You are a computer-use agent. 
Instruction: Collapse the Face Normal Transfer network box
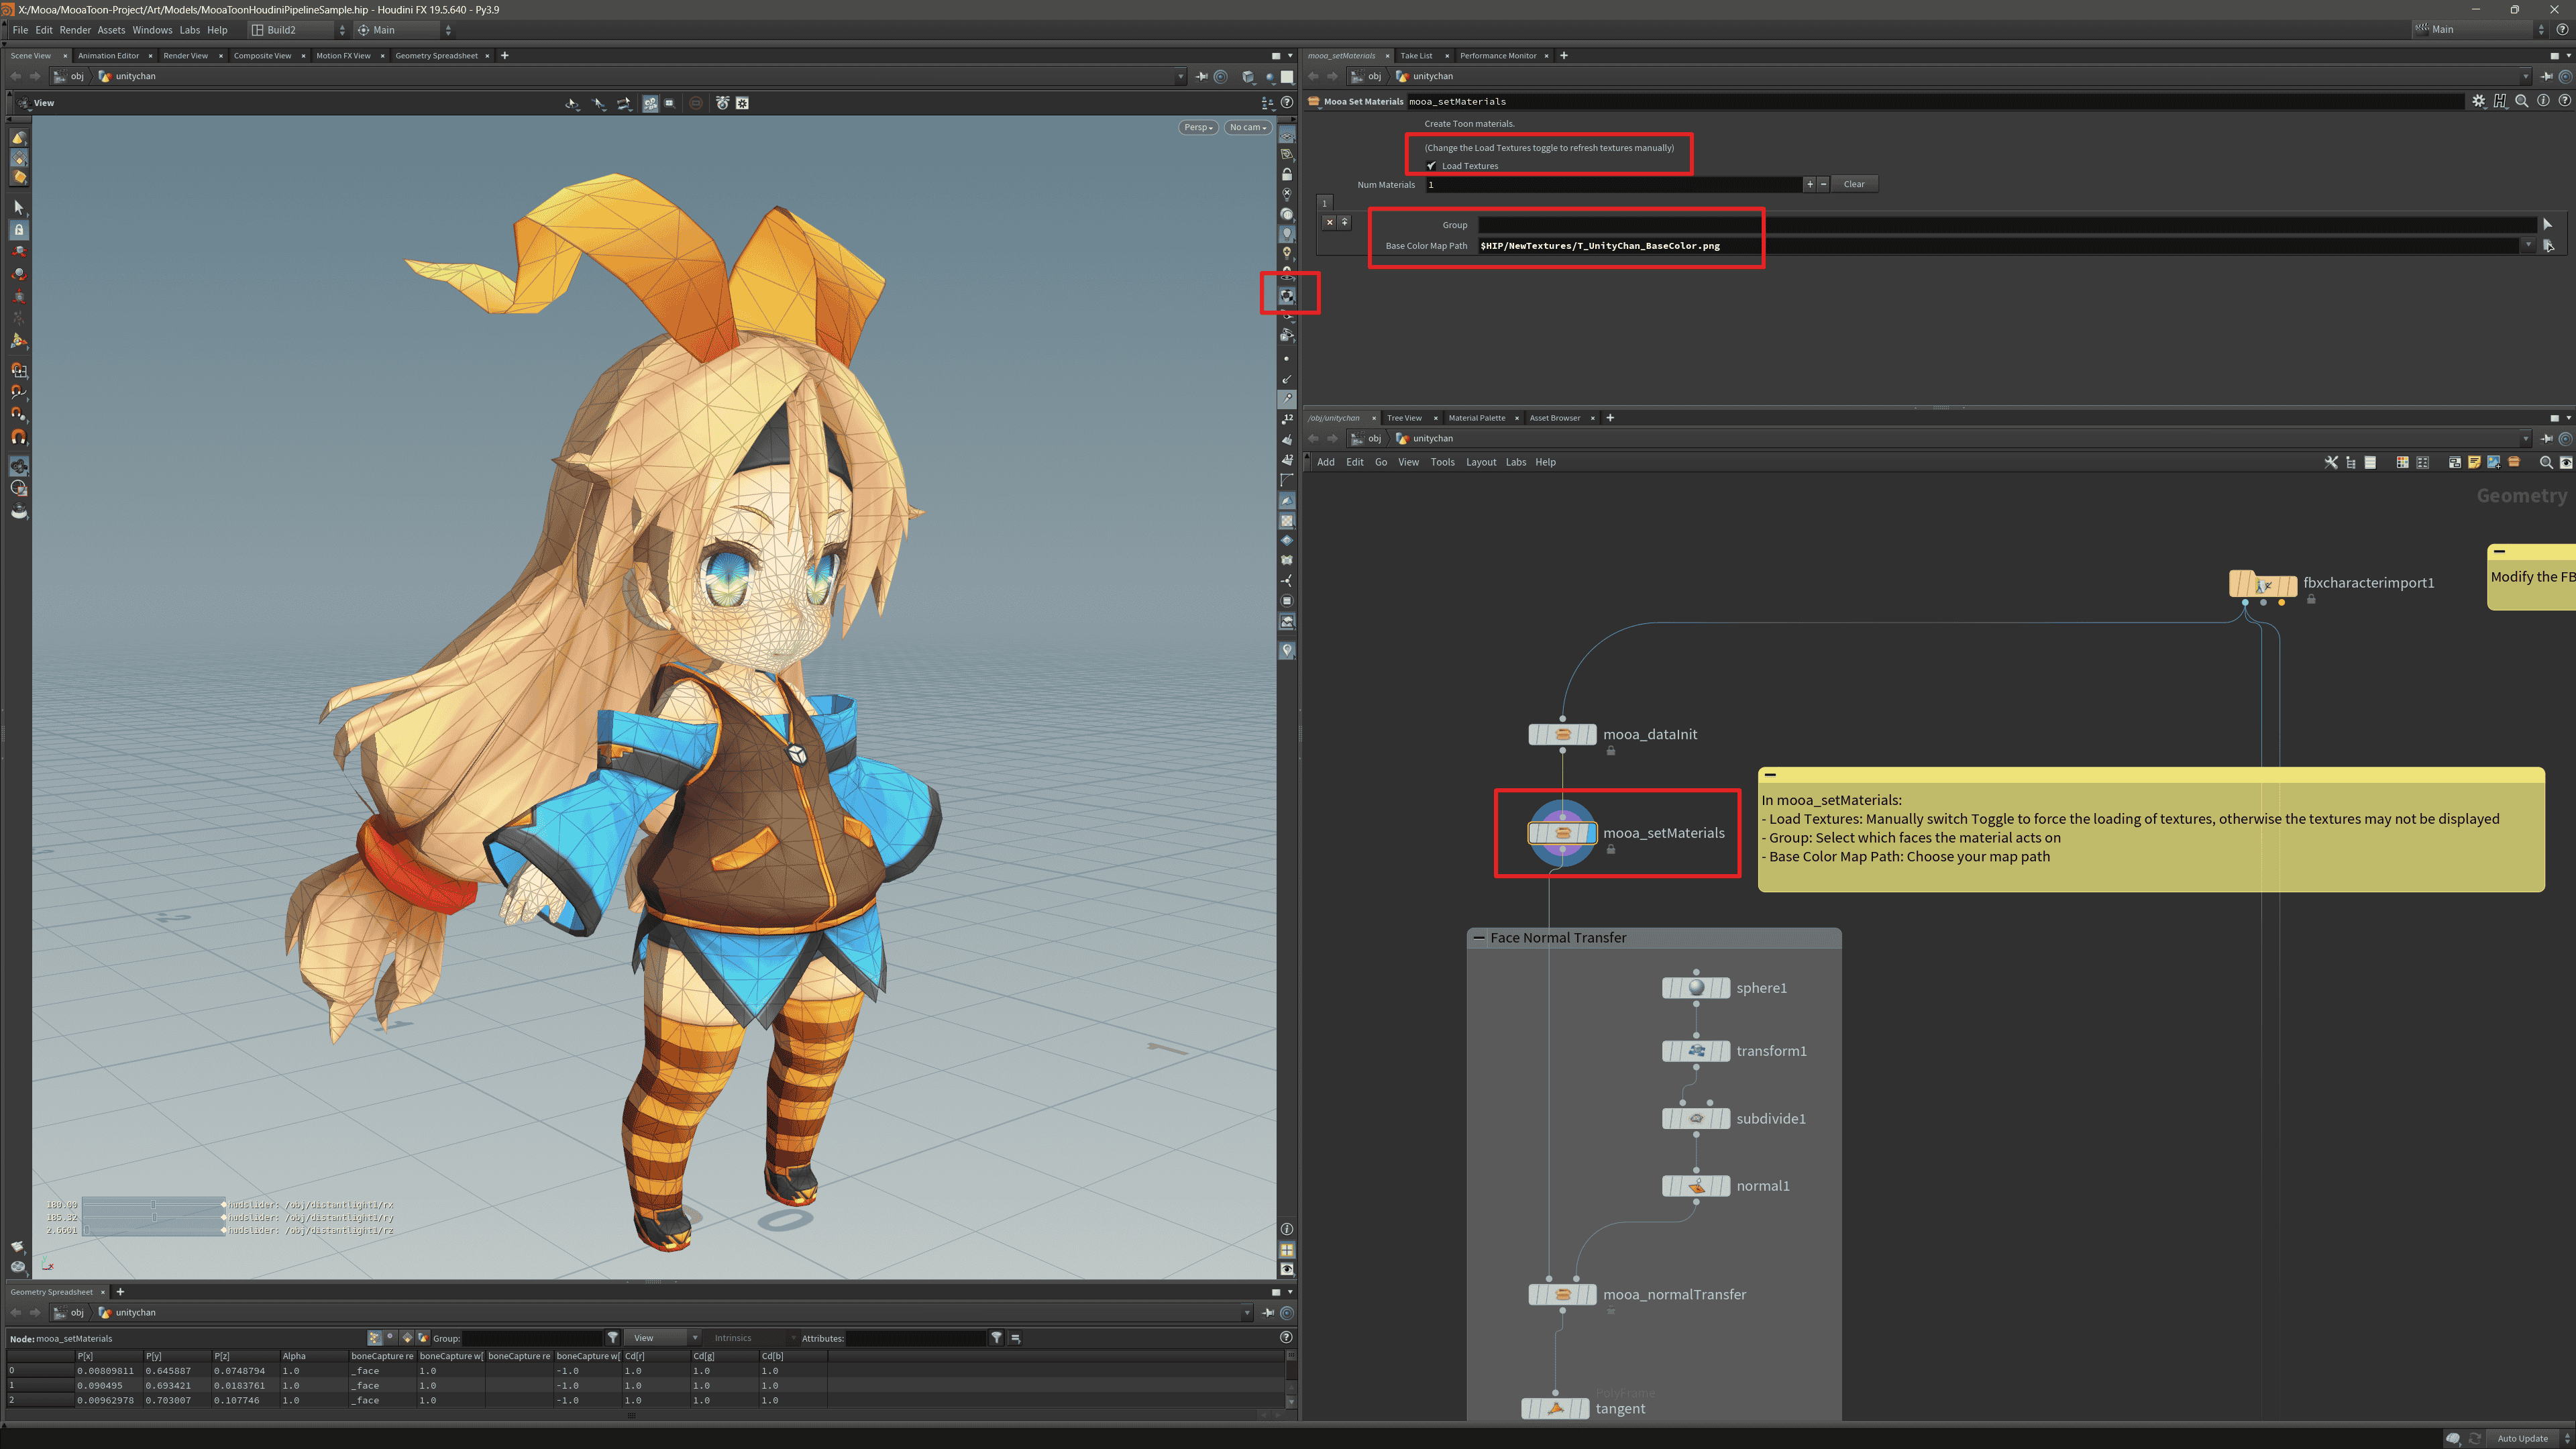(1479, 938)
